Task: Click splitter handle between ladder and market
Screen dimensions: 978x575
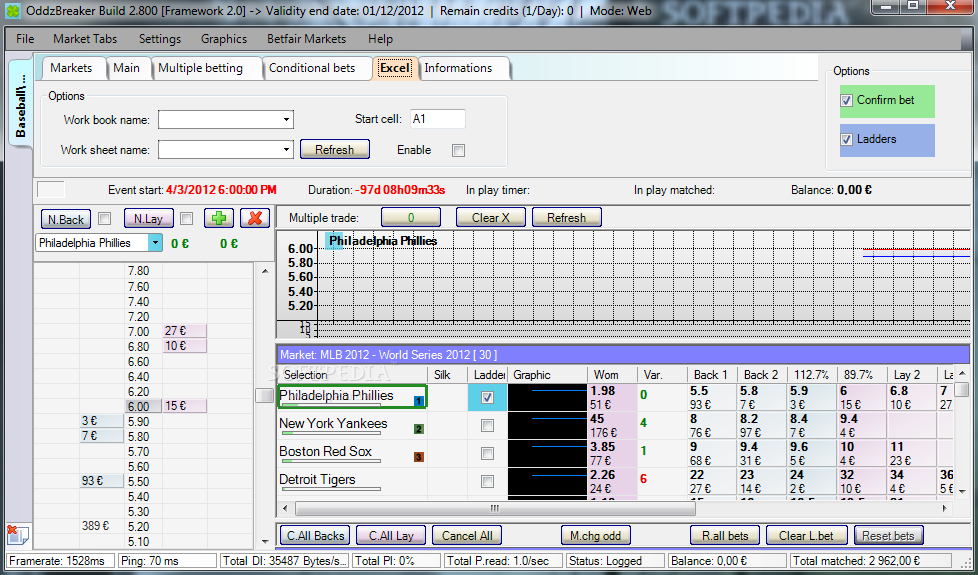Action: (x=264, y=395)
